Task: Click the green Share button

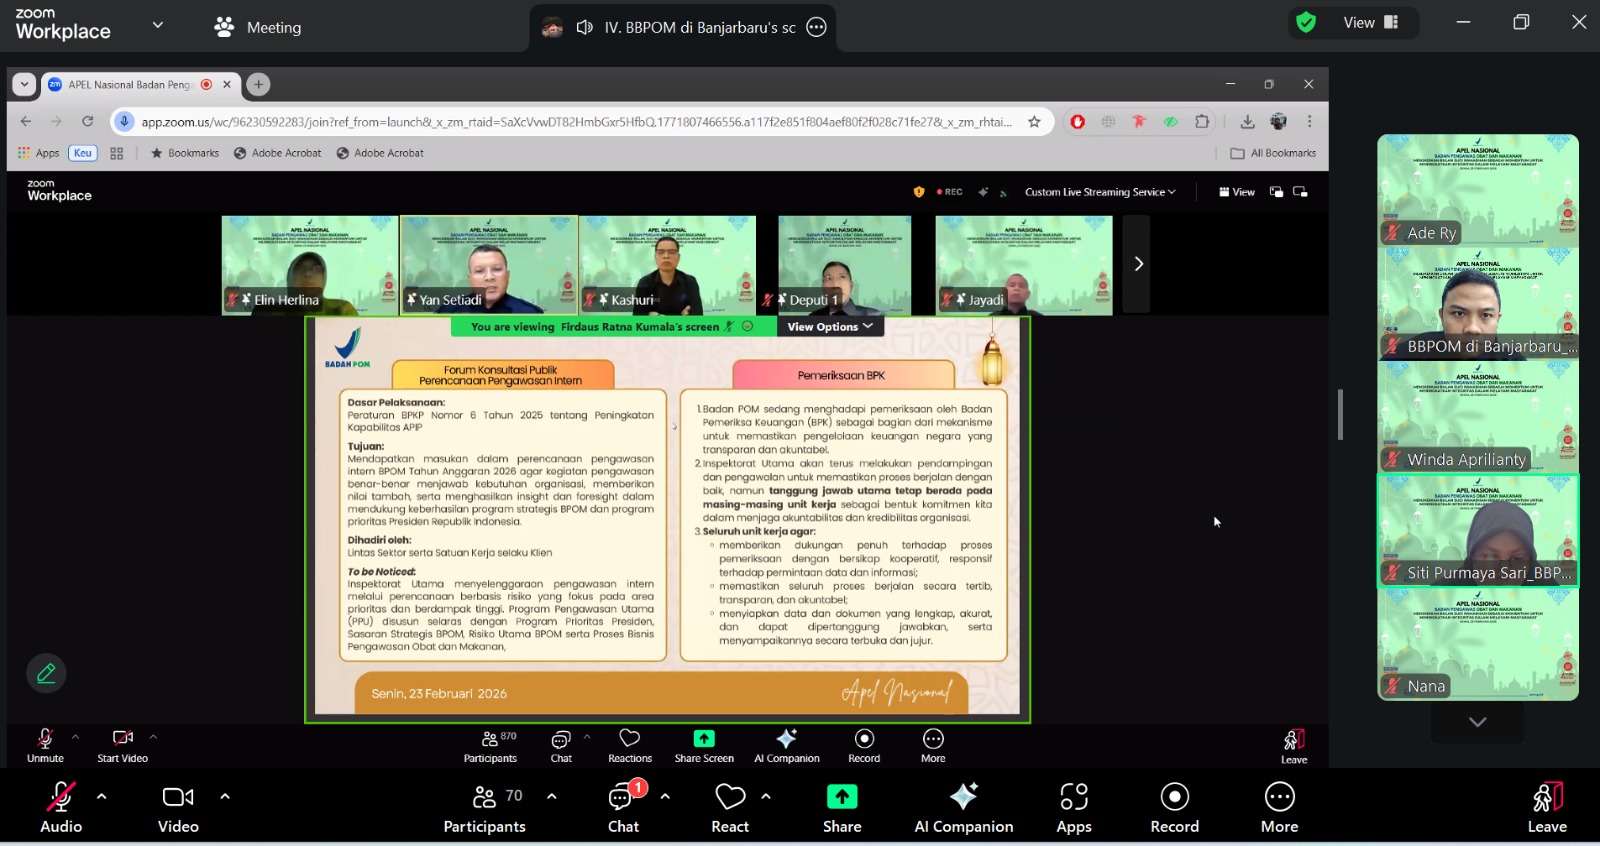Action: click(x=841, y=808)
